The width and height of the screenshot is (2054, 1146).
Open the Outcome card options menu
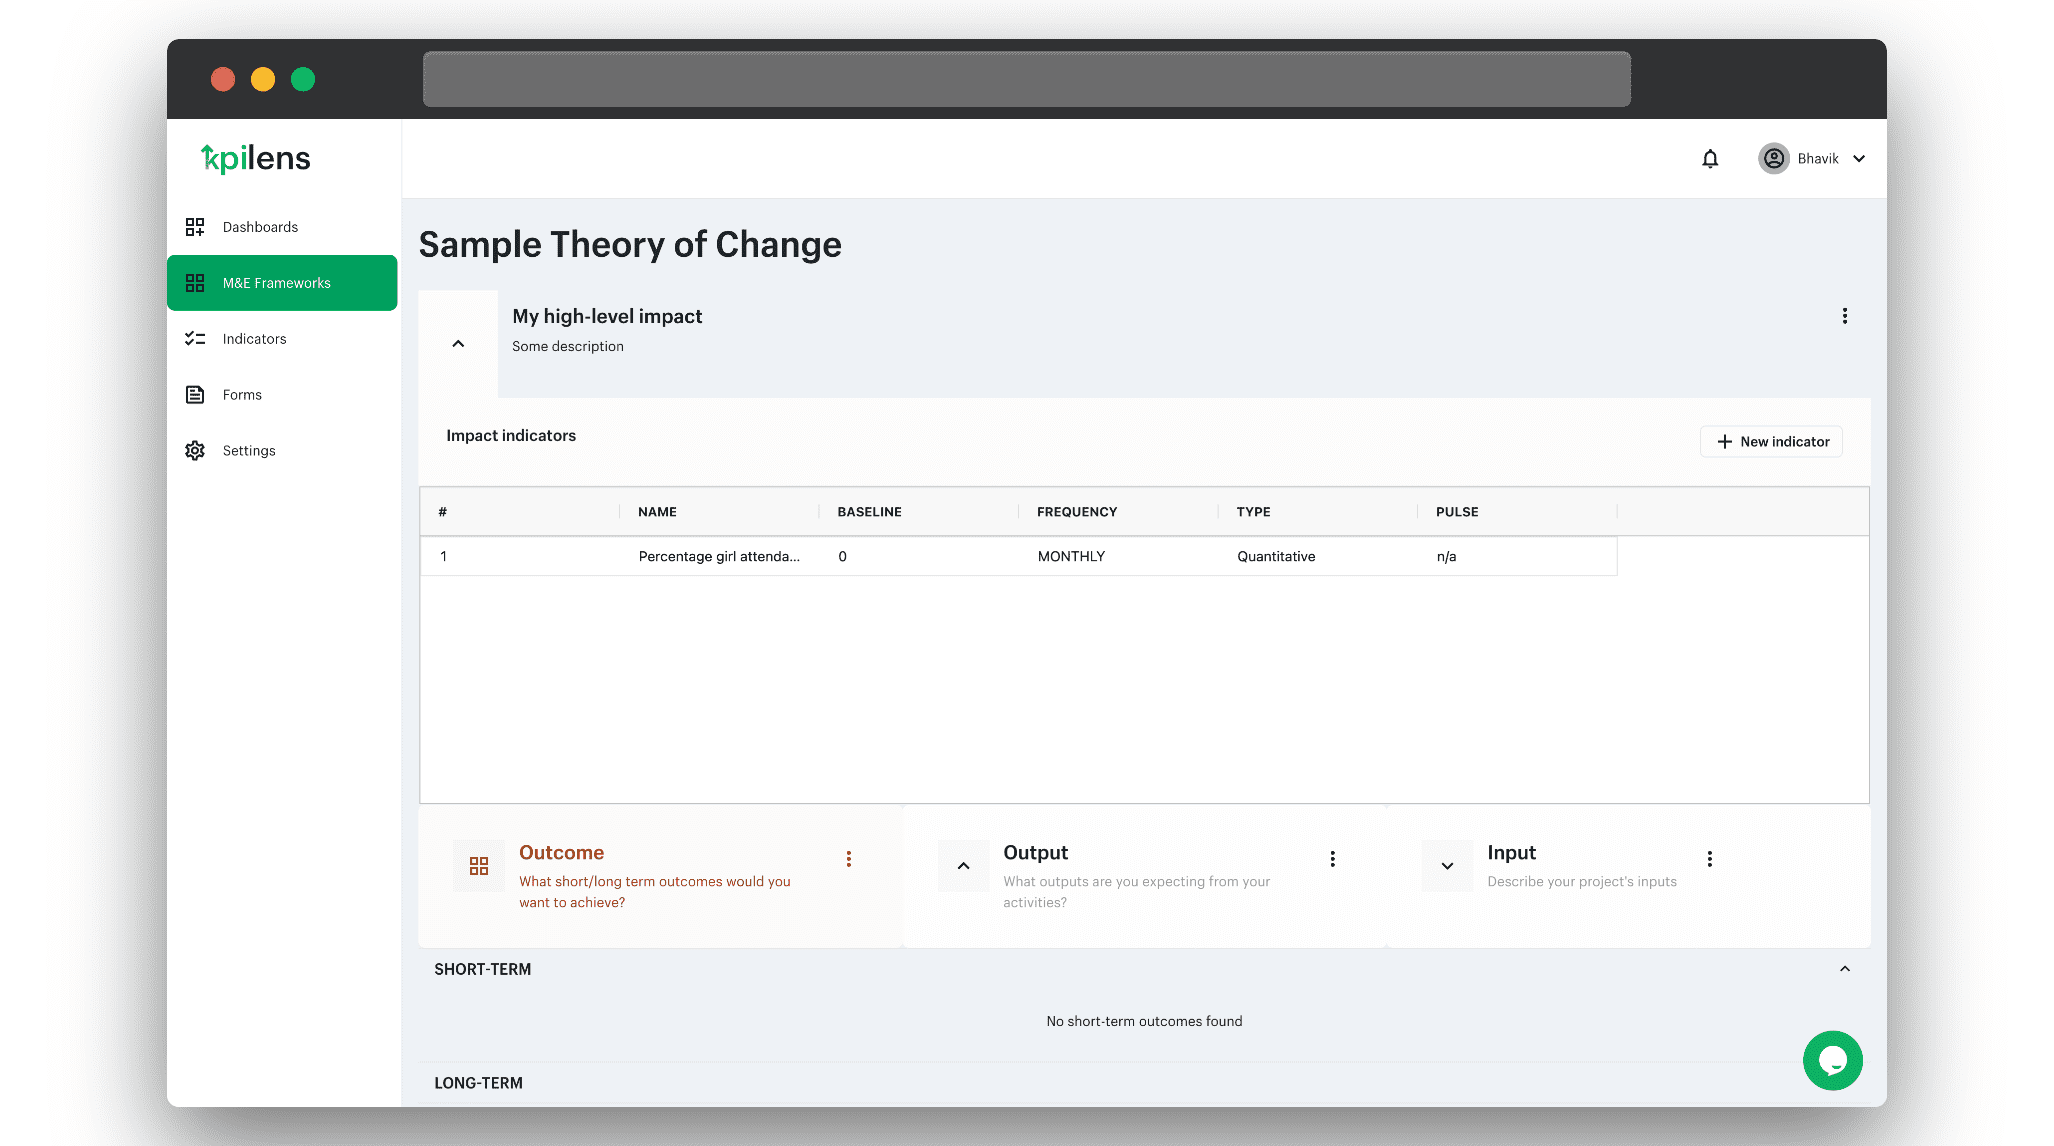coord(849,859)
